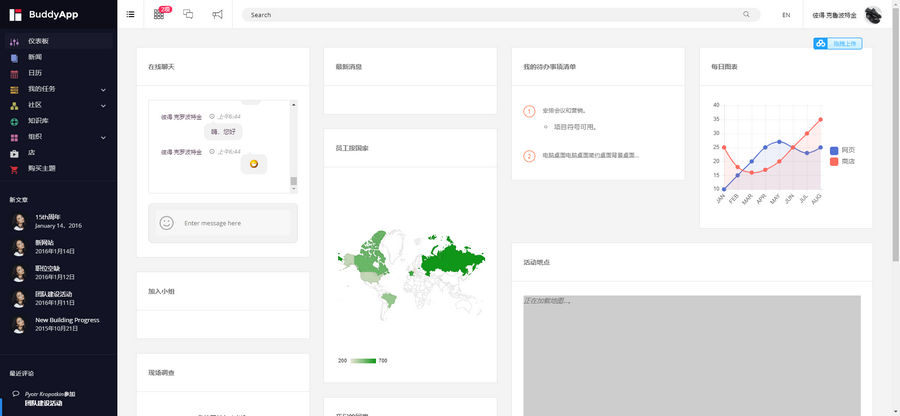Click Russia on the employee map
This screenshot has height=416, width=900.
coord(451,259)
